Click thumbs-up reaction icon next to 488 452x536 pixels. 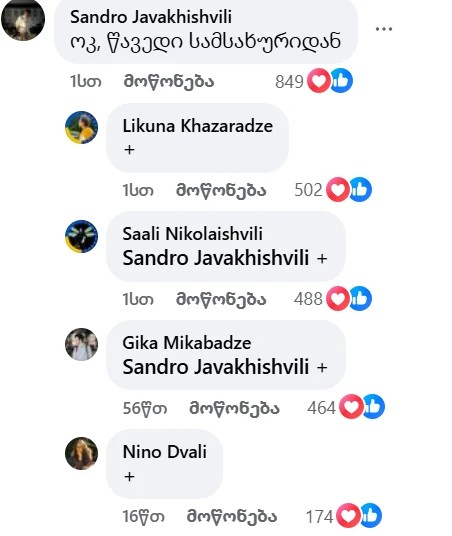tap(360, 298)
